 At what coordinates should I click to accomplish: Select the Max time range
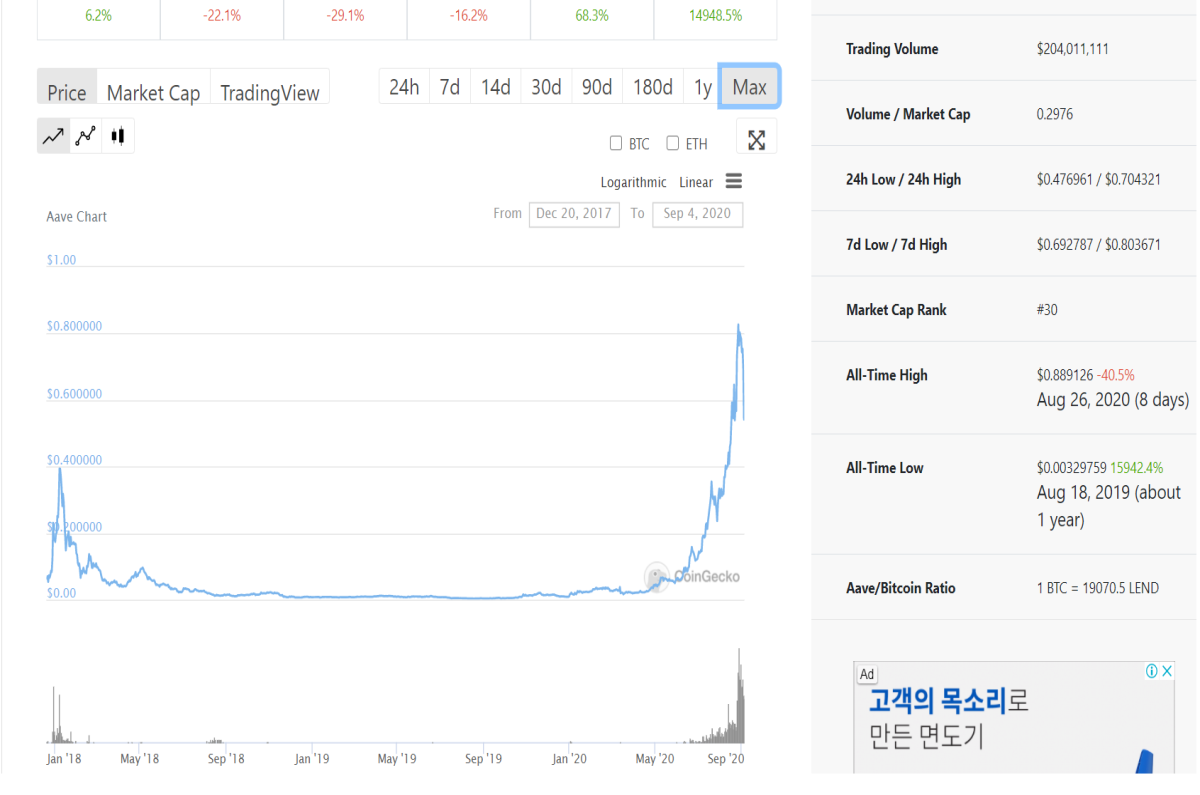click(749, 87)
